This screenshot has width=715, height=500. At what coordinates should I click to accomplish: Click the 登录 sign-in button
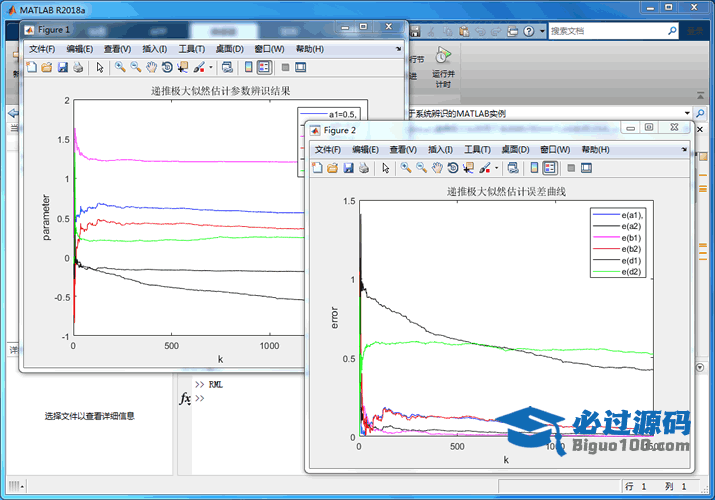coord(698,31)
